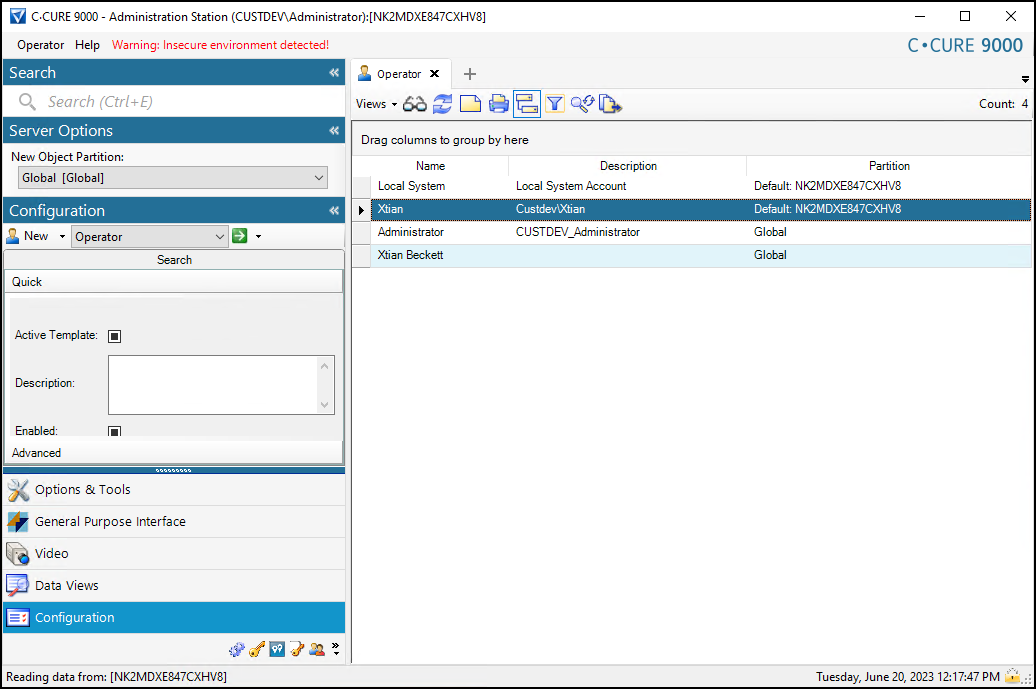The height and width of the screenshot is (689, 1036).
Task: Open the Views dropdown
Action: point(376,103)
